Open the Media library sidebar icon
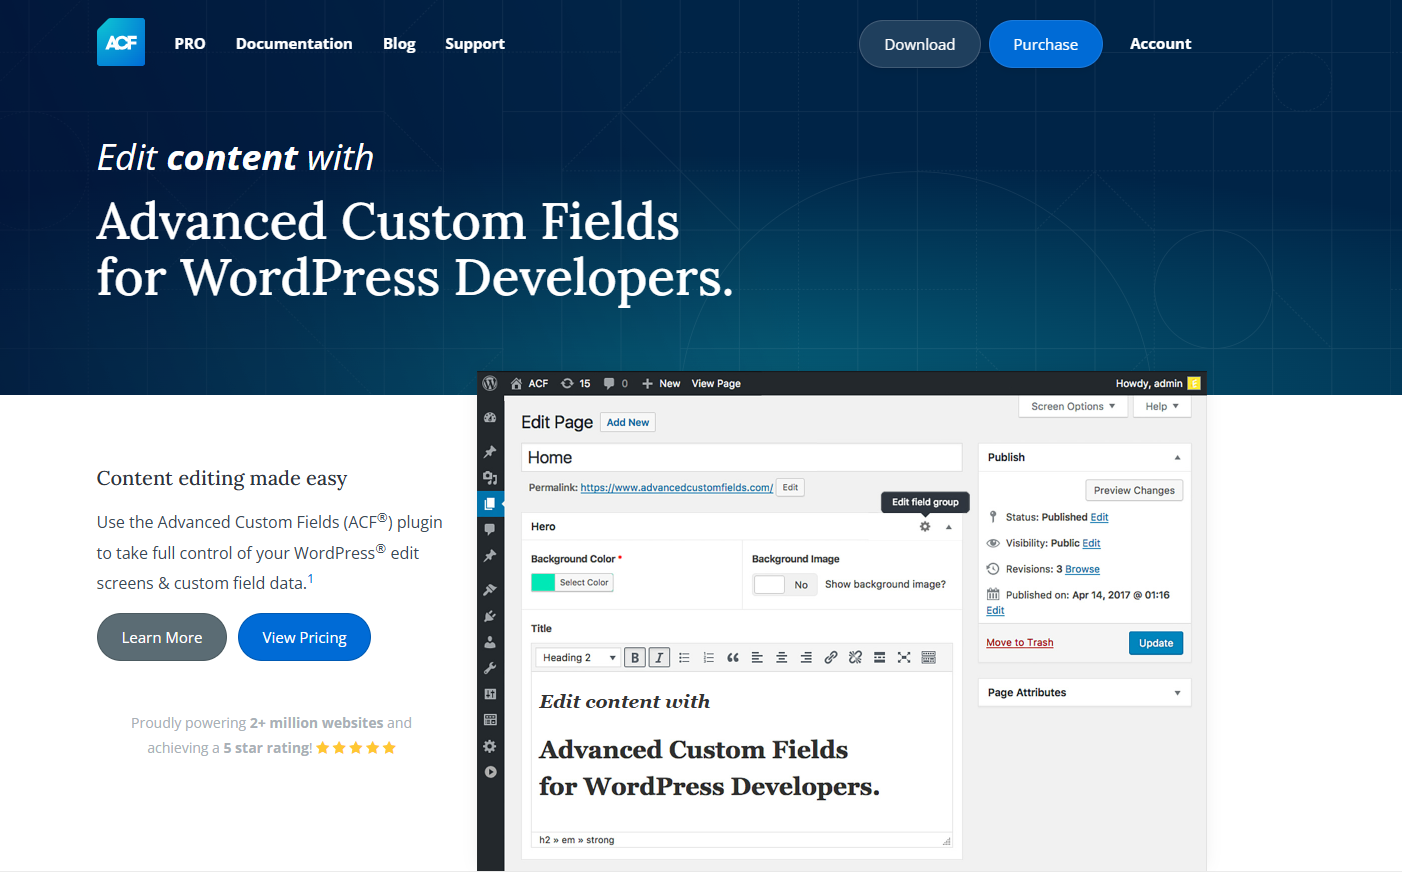 tap(490, 478)
